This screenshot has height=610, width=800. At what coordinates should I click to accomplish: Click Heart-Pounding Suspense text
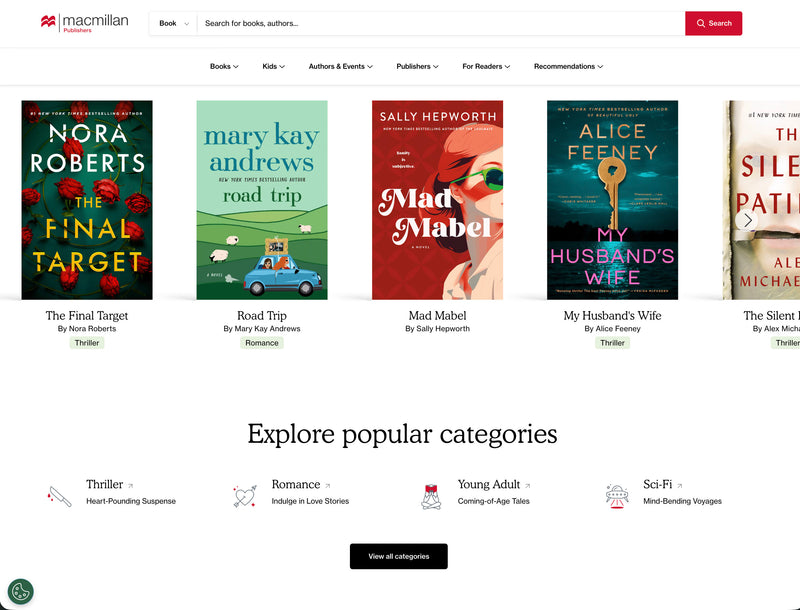click(x=131, y=501)
